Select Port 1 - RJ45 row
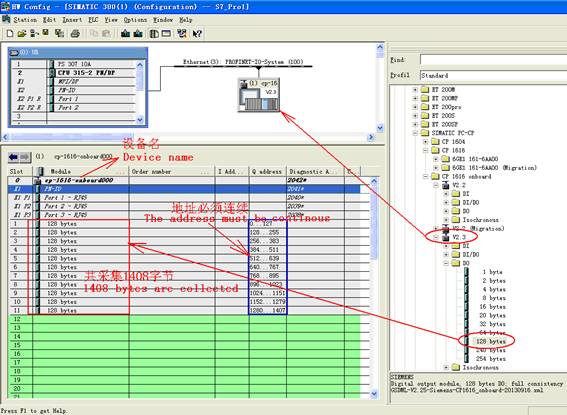Screen dimensions: 567x415 [184, 197]
